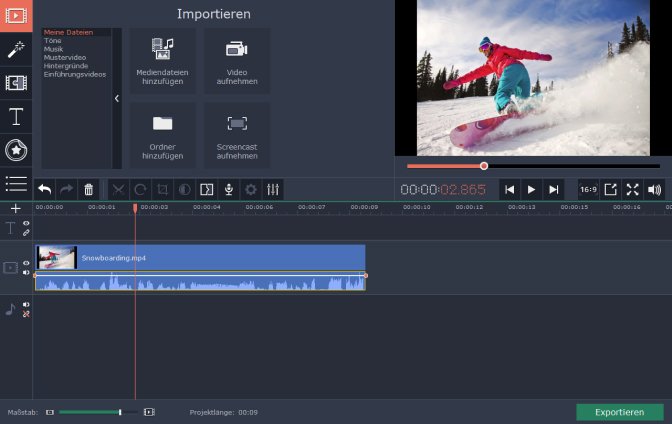Click the preview seek bar handle

[484, 166]
